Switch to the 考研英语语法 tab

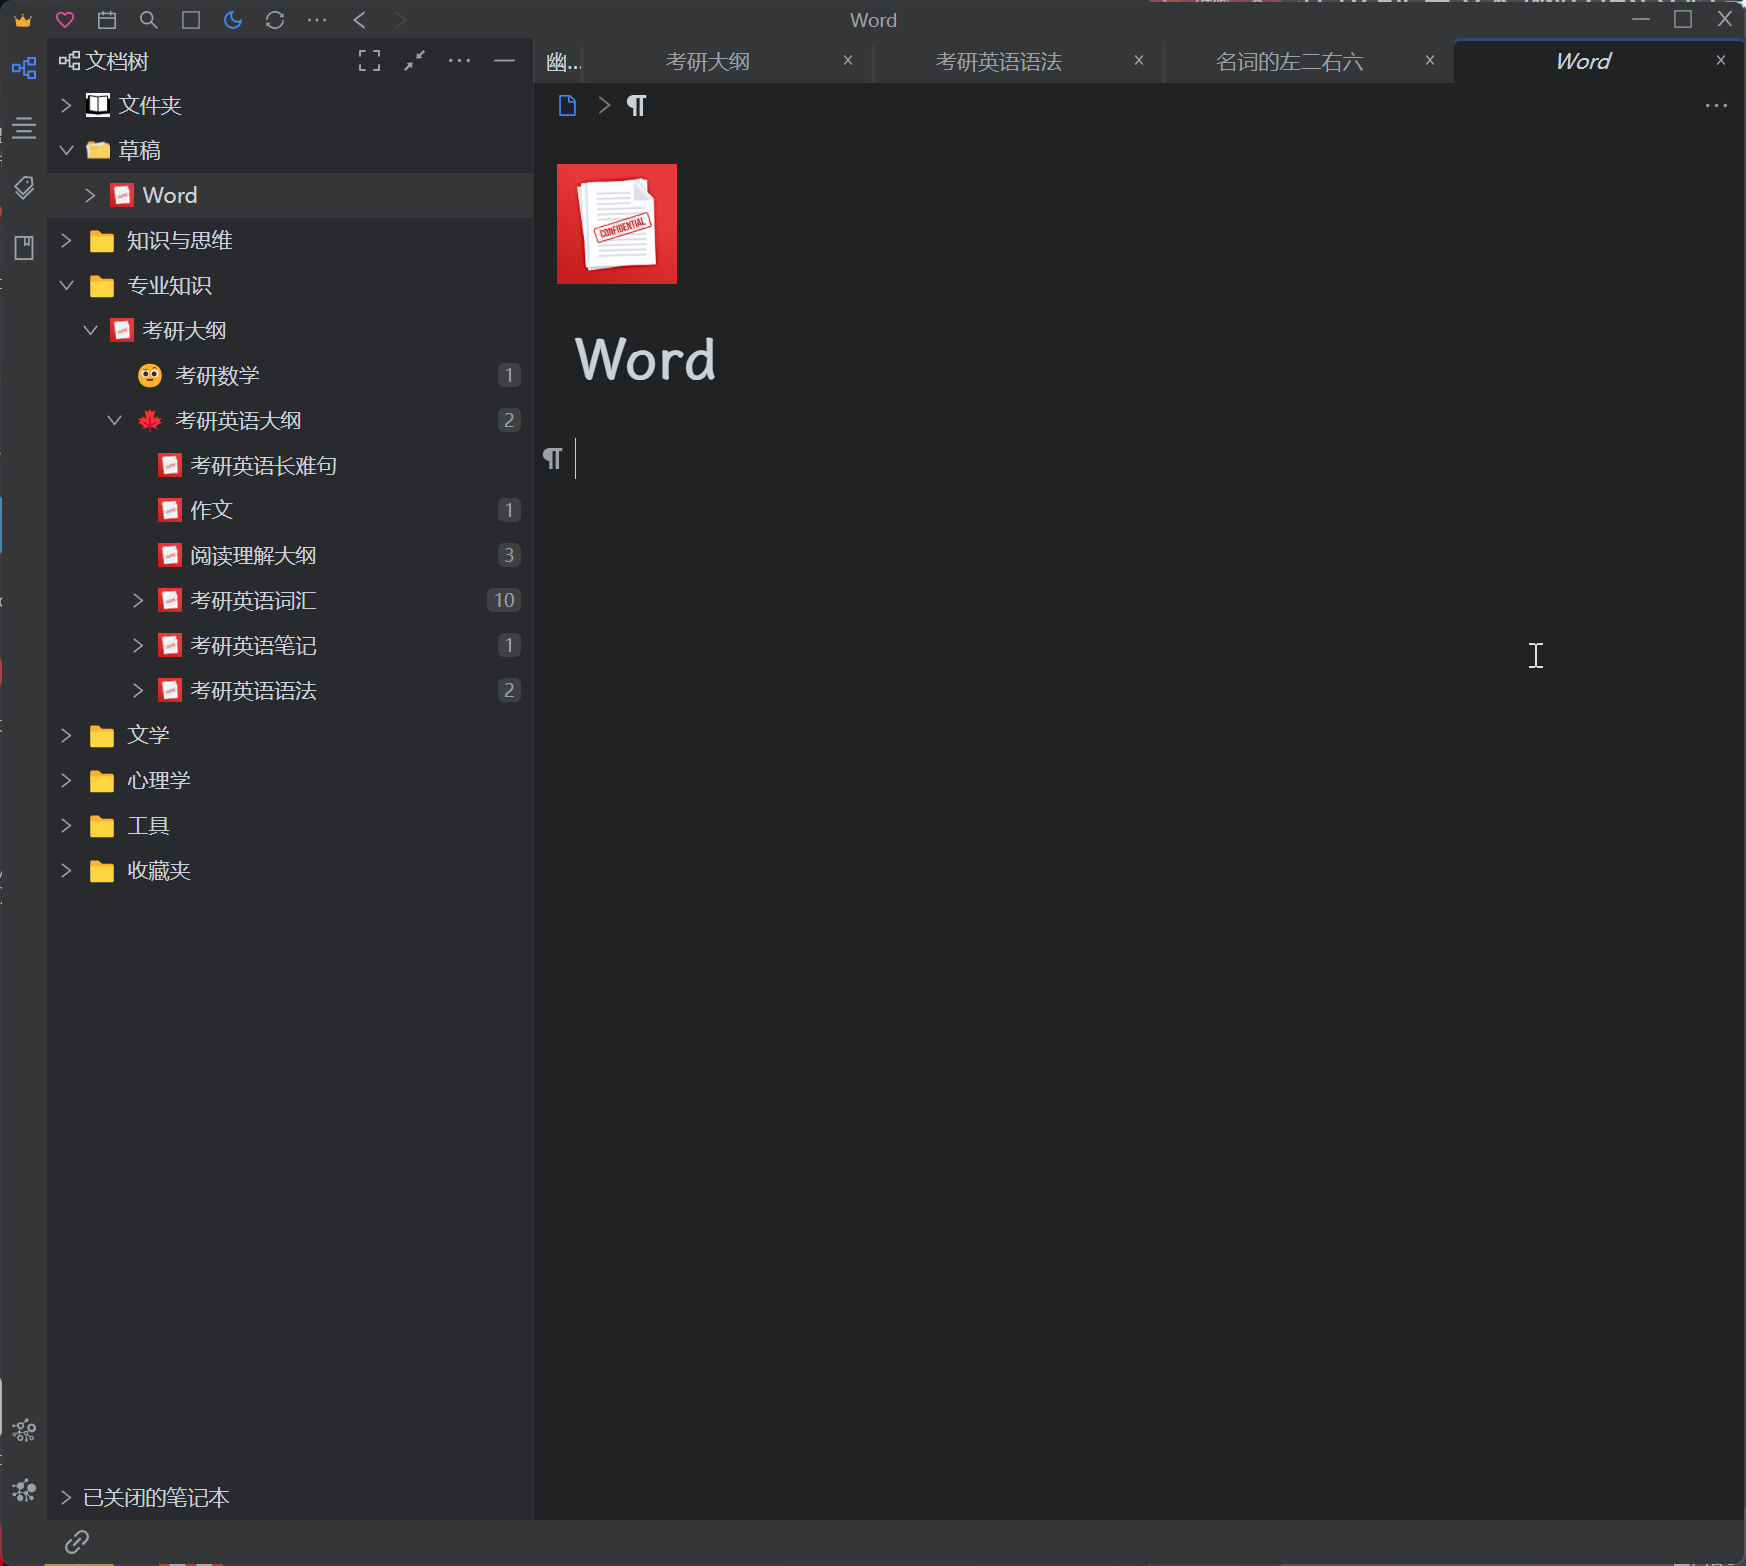(x=998, y=62)
